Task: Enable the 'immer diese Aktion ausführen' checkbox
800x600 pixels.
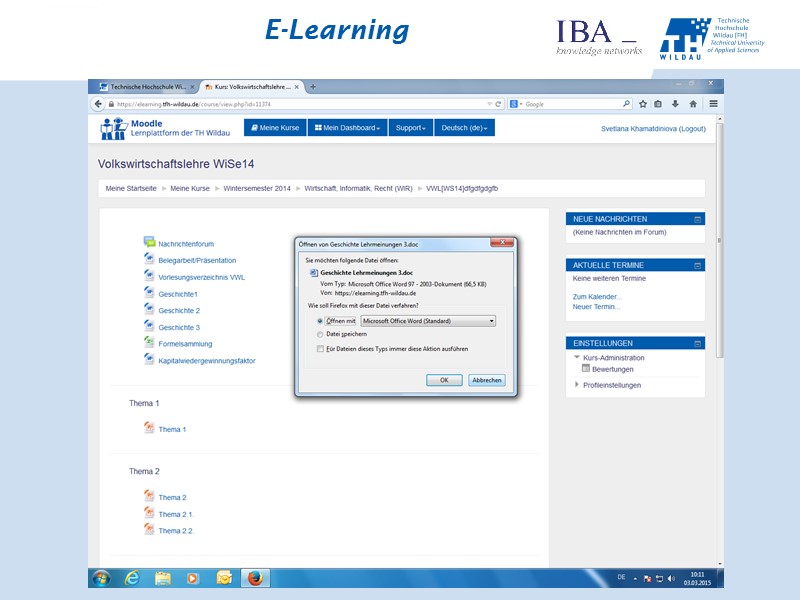Action: click(x=319, y=348)
